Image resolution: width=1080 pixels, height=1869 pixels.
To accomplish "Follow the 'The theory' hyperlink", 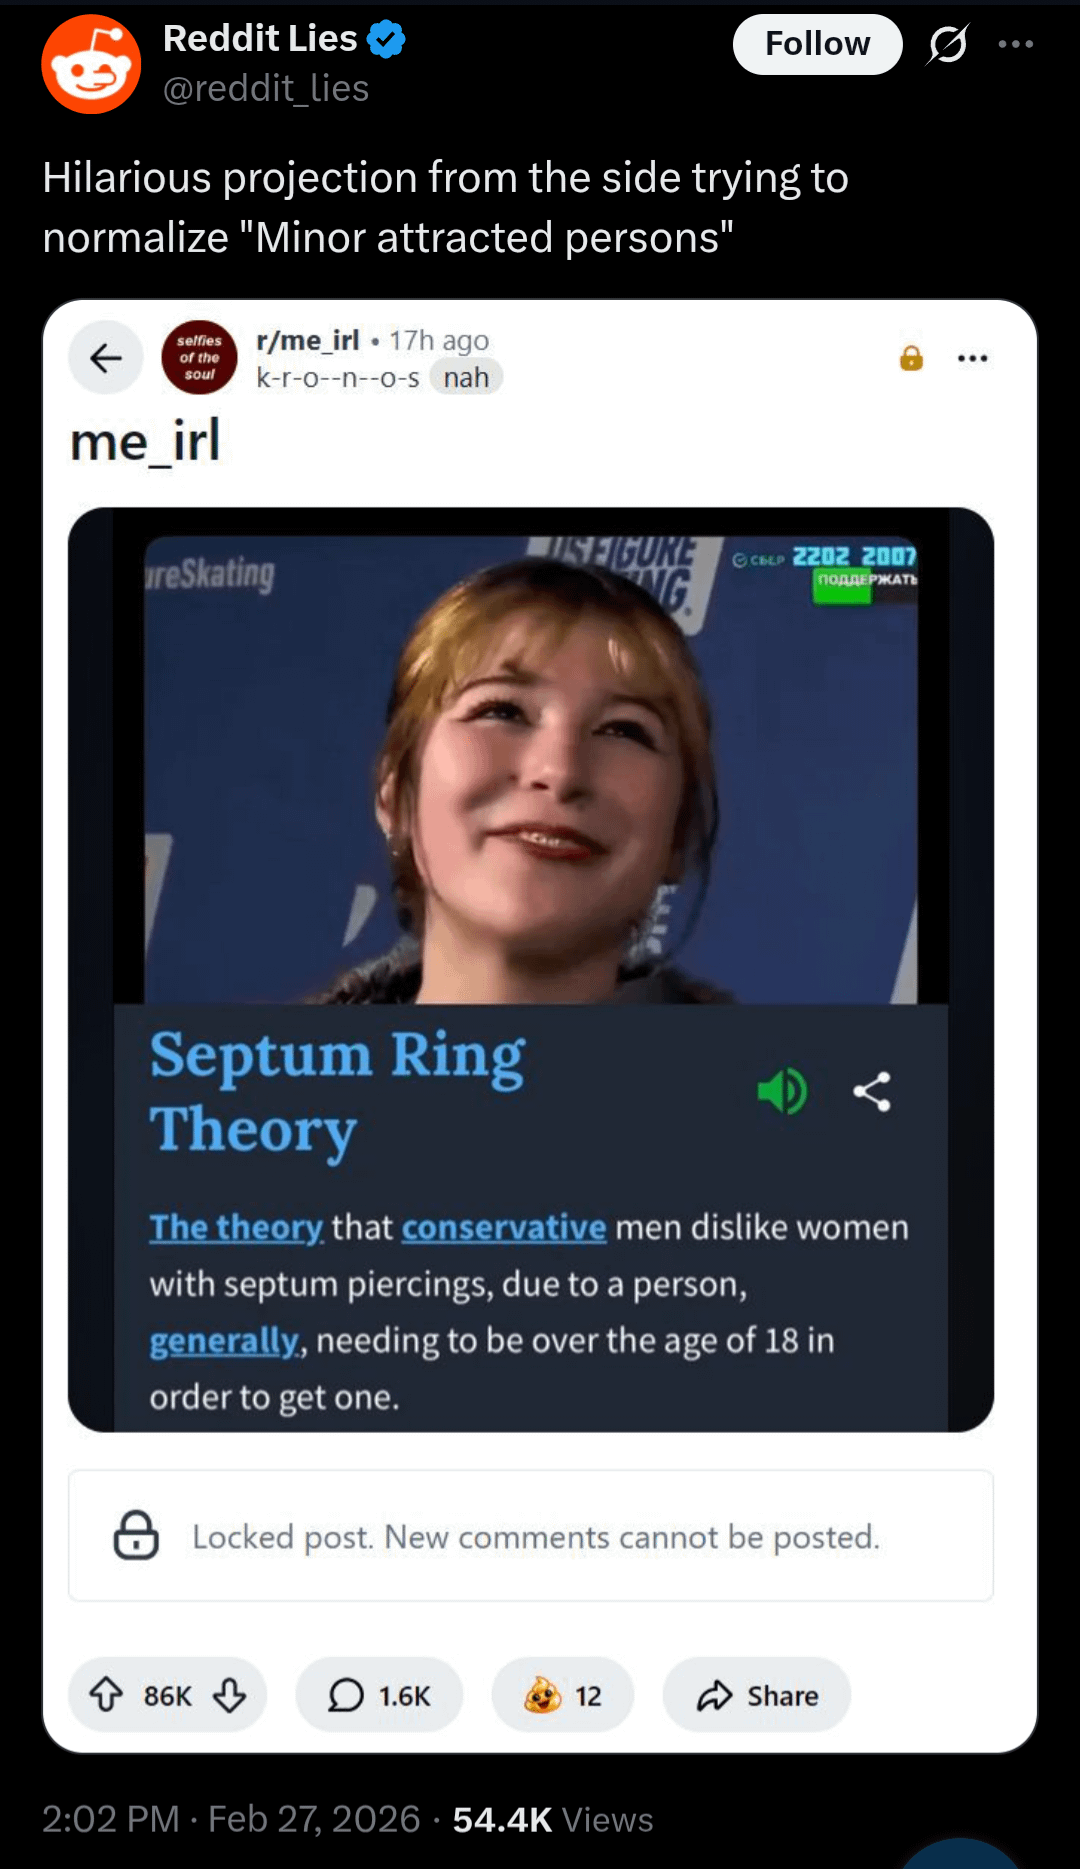I will click(236, 1227).
